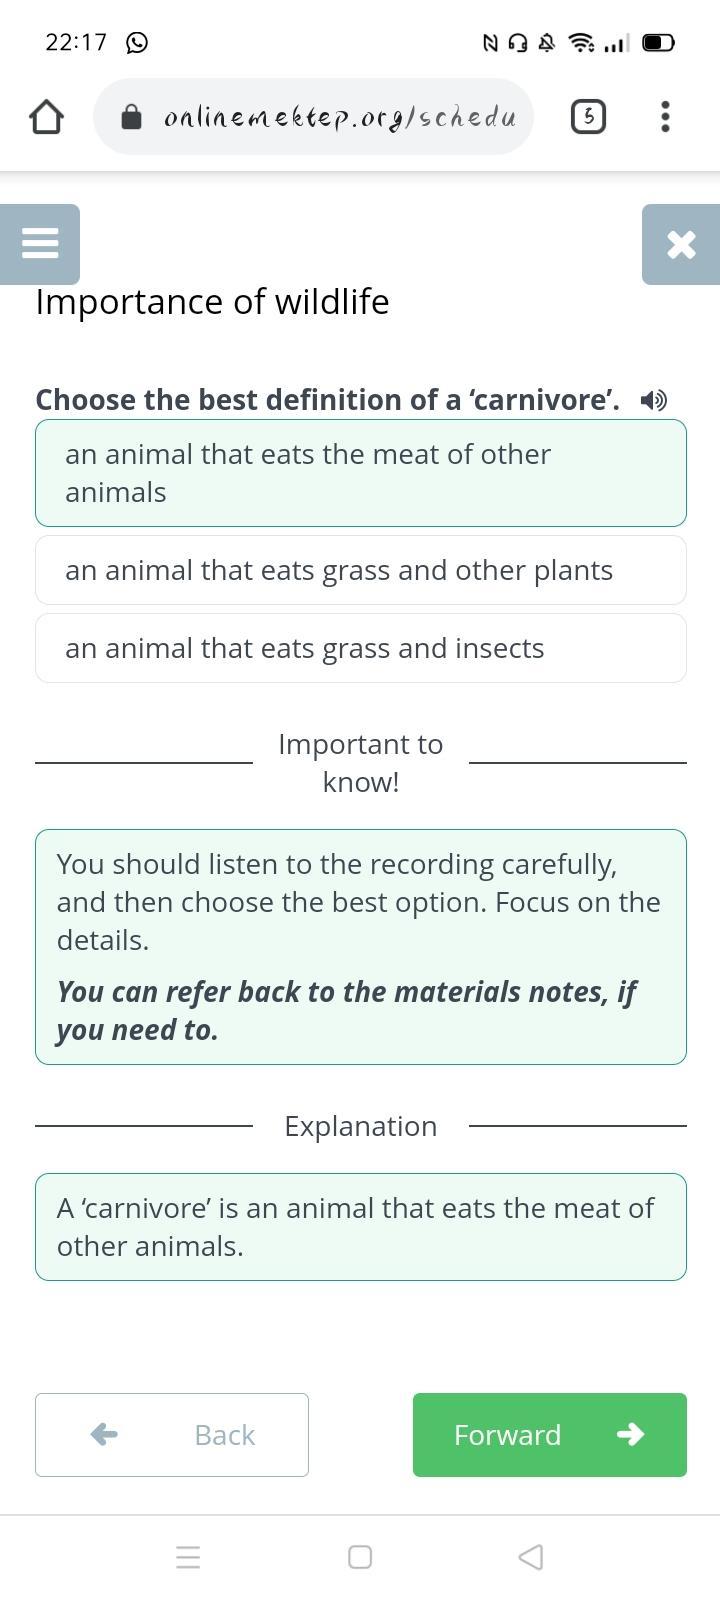
Task: Tap the Wi-Fi status icon
Action: 580,42
